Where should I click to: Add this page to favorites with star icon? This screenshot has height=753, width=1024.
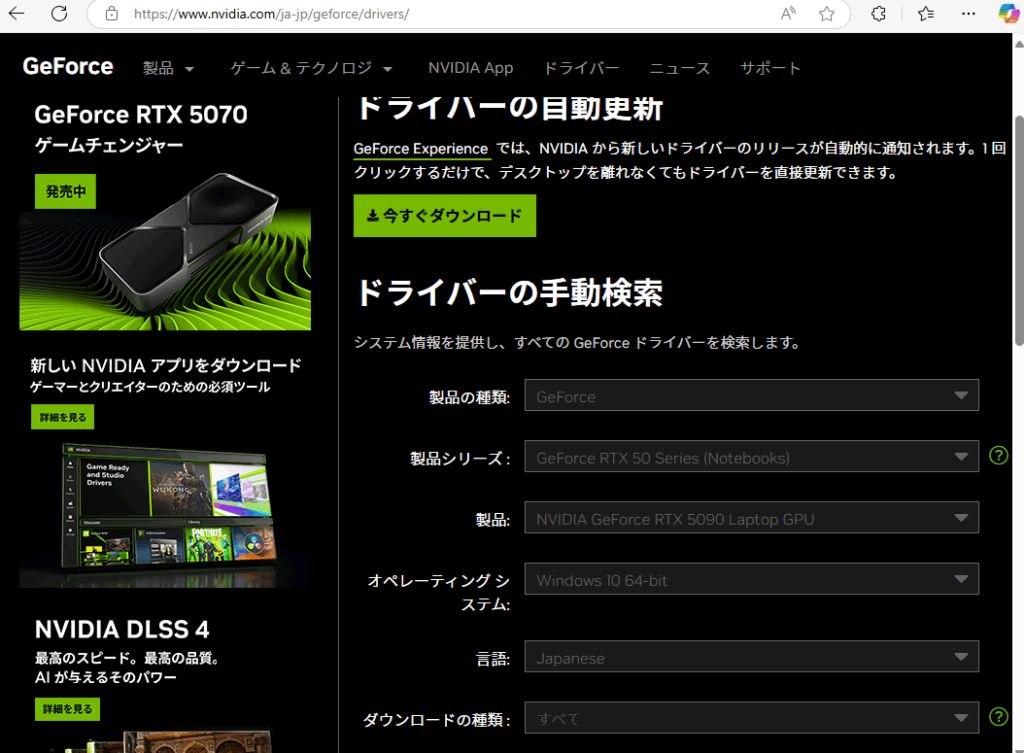point(827,14)
